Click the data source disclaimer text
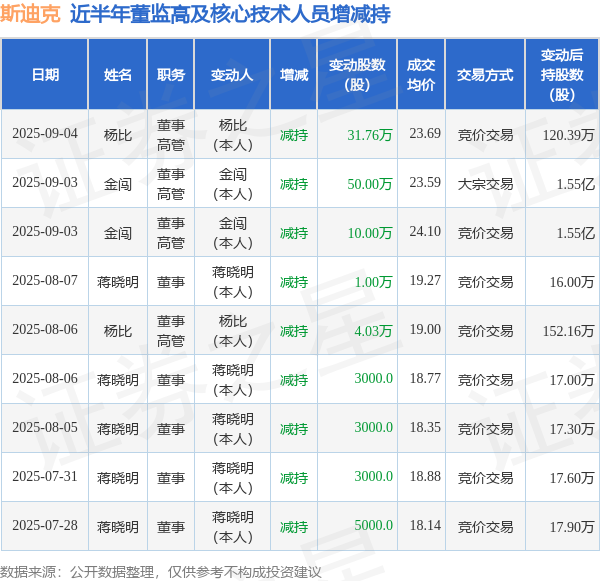The height and width of the screenshot is (581, 600). (161, 572)
